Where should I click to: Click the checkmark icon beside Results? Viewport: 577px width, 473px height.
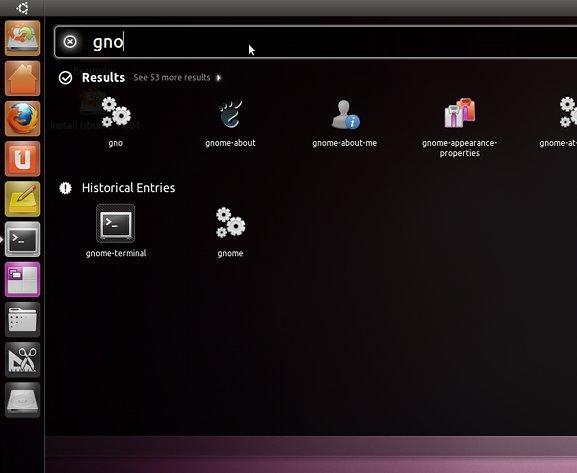(x=66, y=78)
